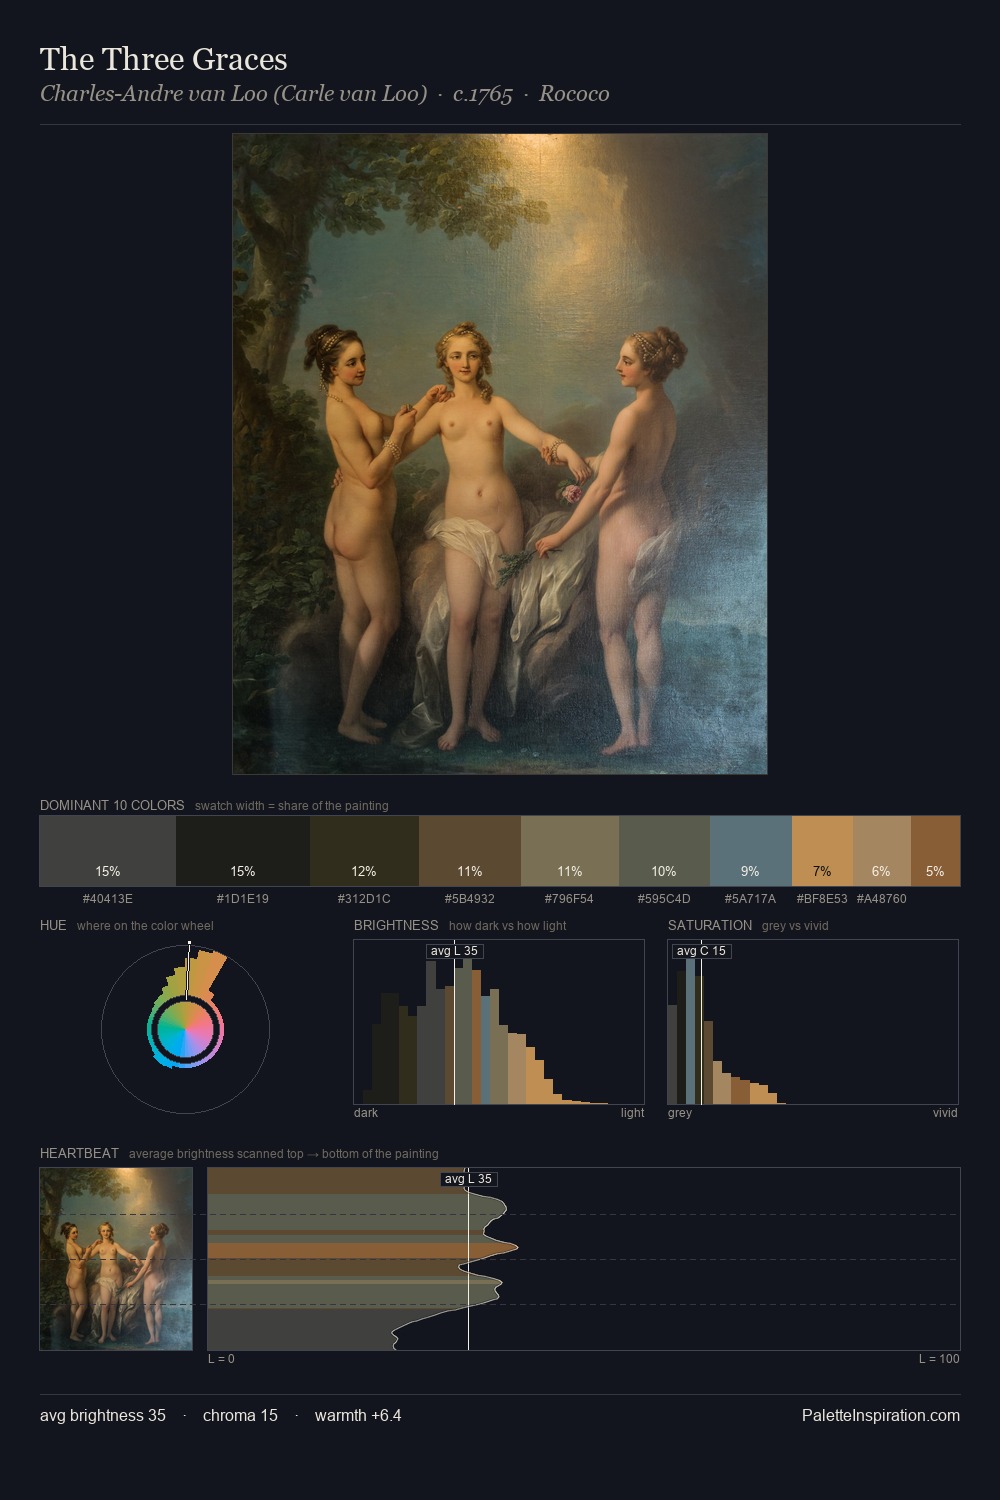Image resolution: width=1000 pixels, height=1500 pixels.
Task: Click the HUE section heading
Action: [53, 925]
